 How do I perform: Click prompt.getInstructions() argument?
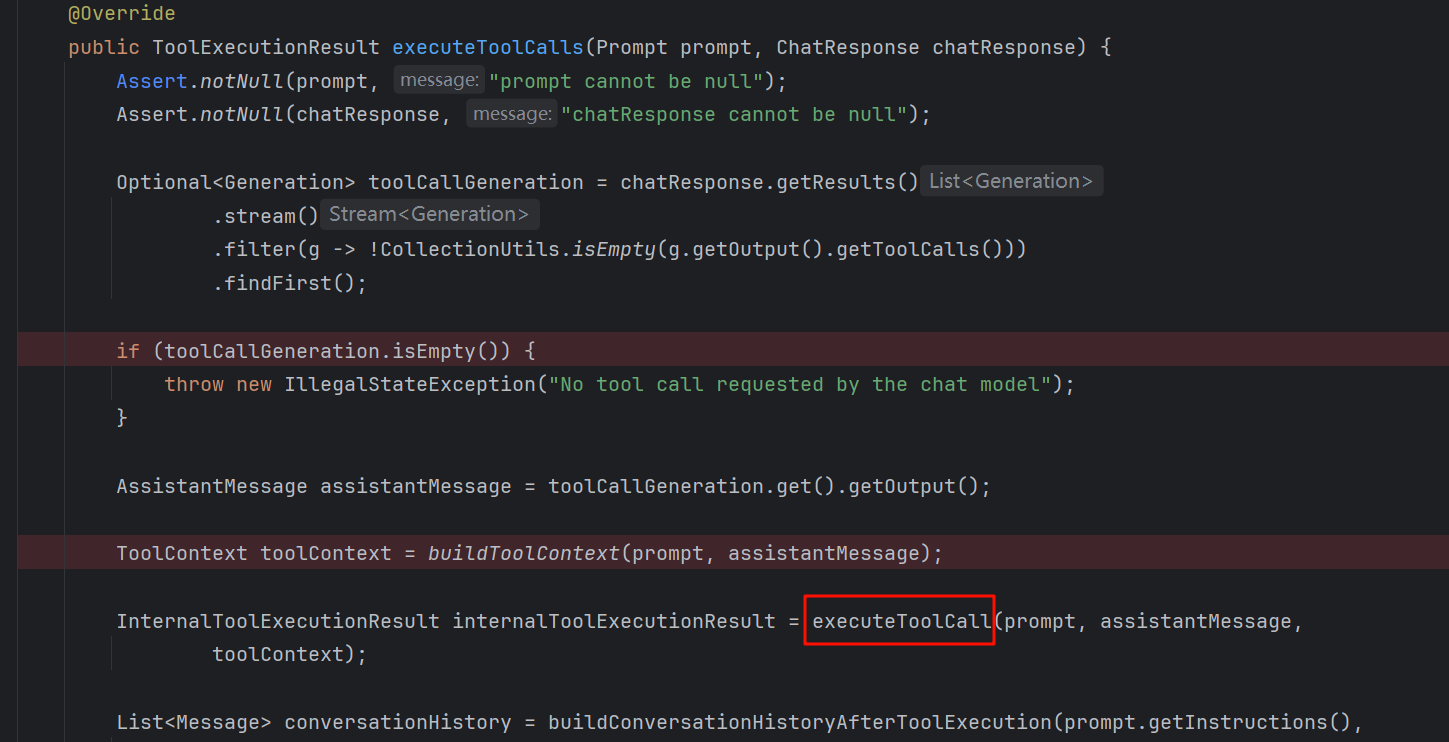click(1208, 722)
